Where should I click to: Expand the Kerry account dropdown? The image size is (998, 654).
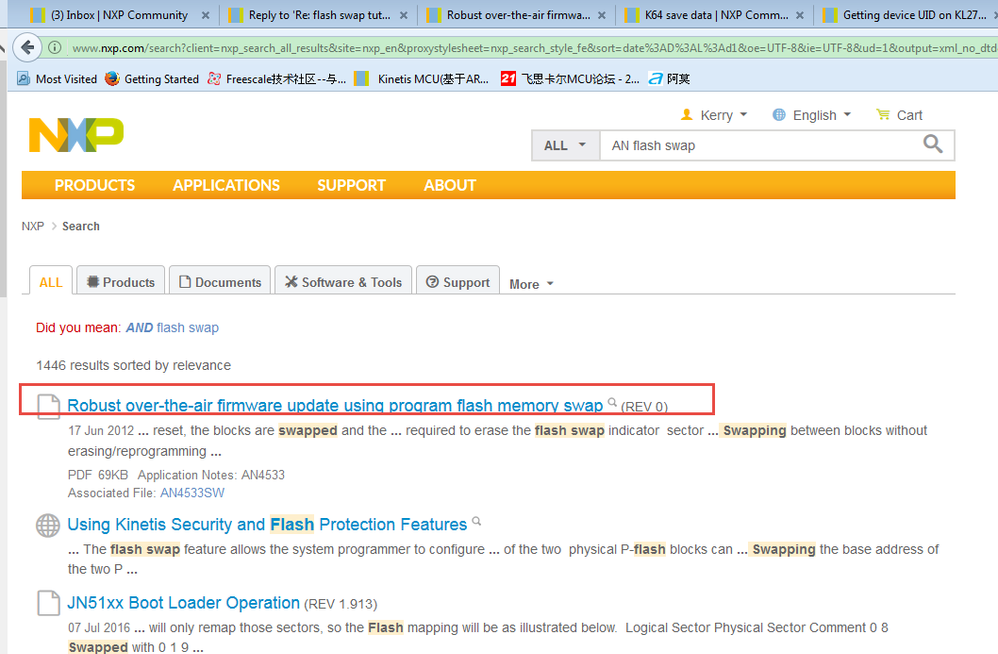click(743, 115)
